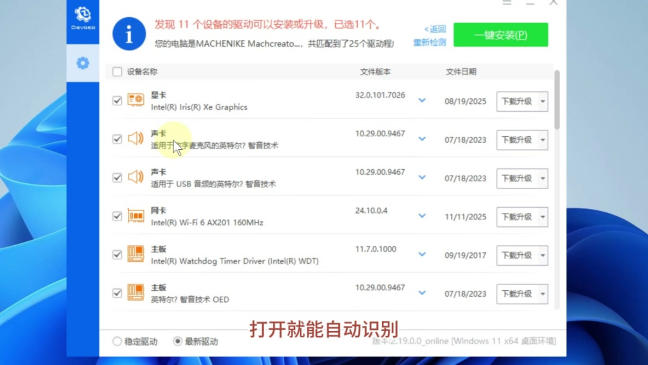Click the 文件日期 column header
The image size is (648, 365).
click(461, 72)
